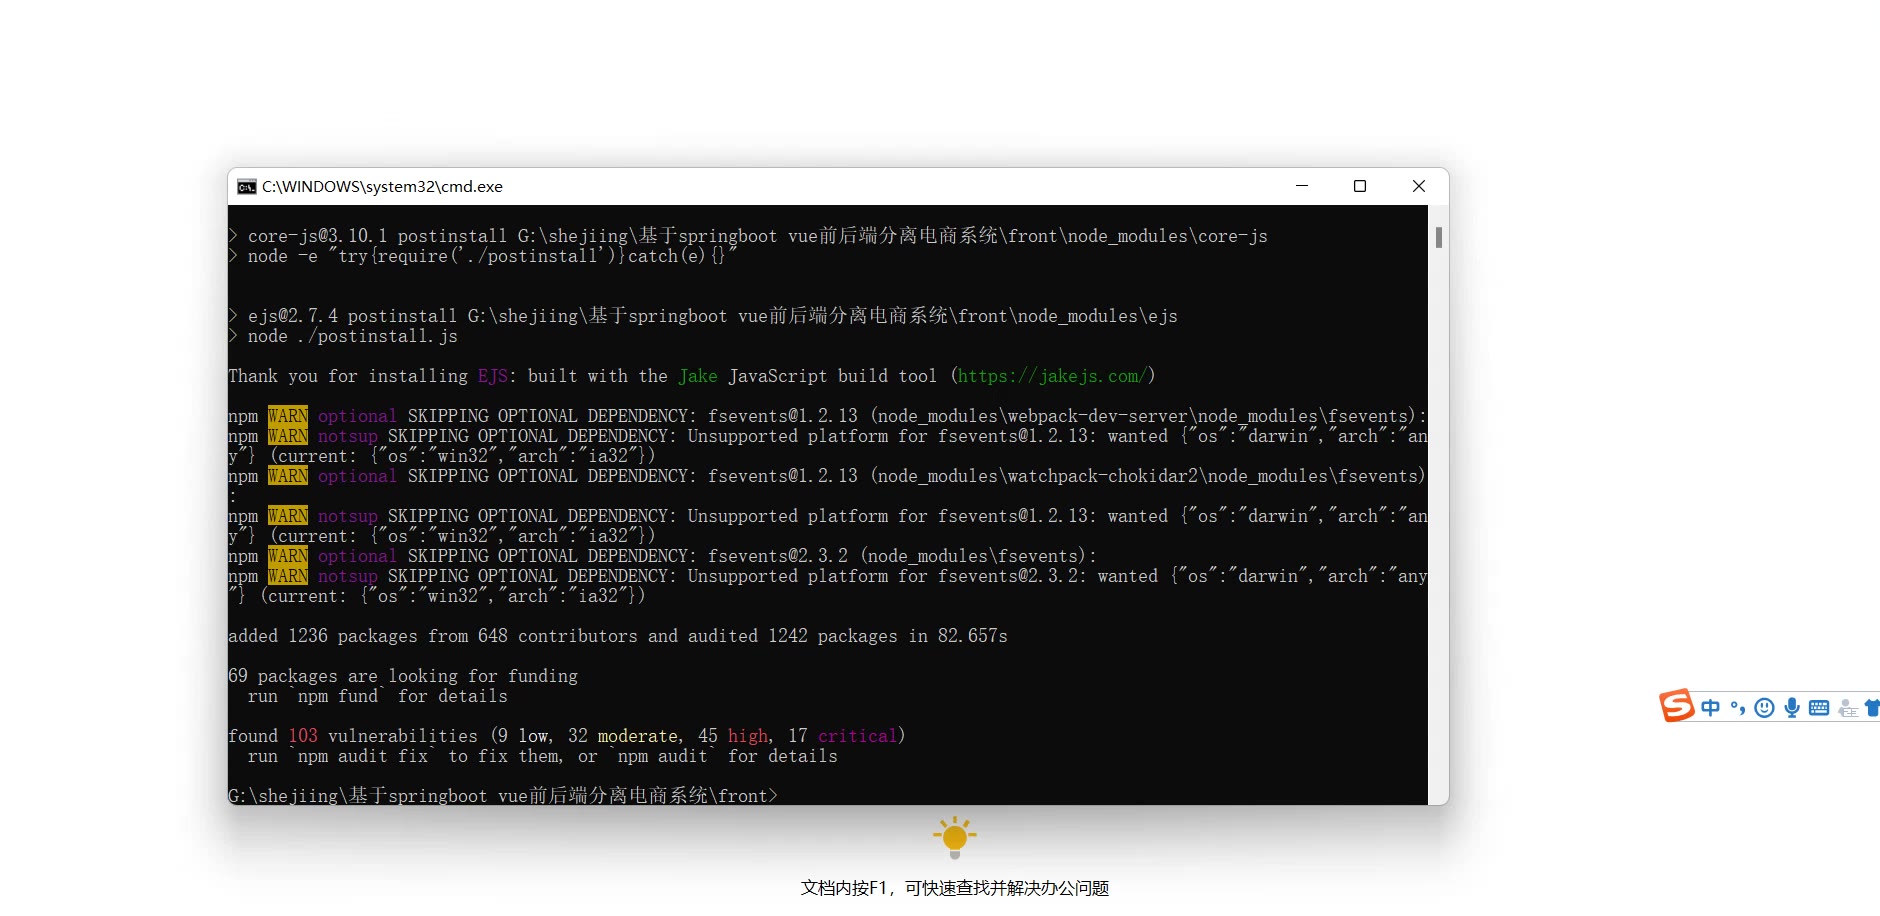
Task: Click the red word "high" in the audit summary
Action: pos(748,736)
